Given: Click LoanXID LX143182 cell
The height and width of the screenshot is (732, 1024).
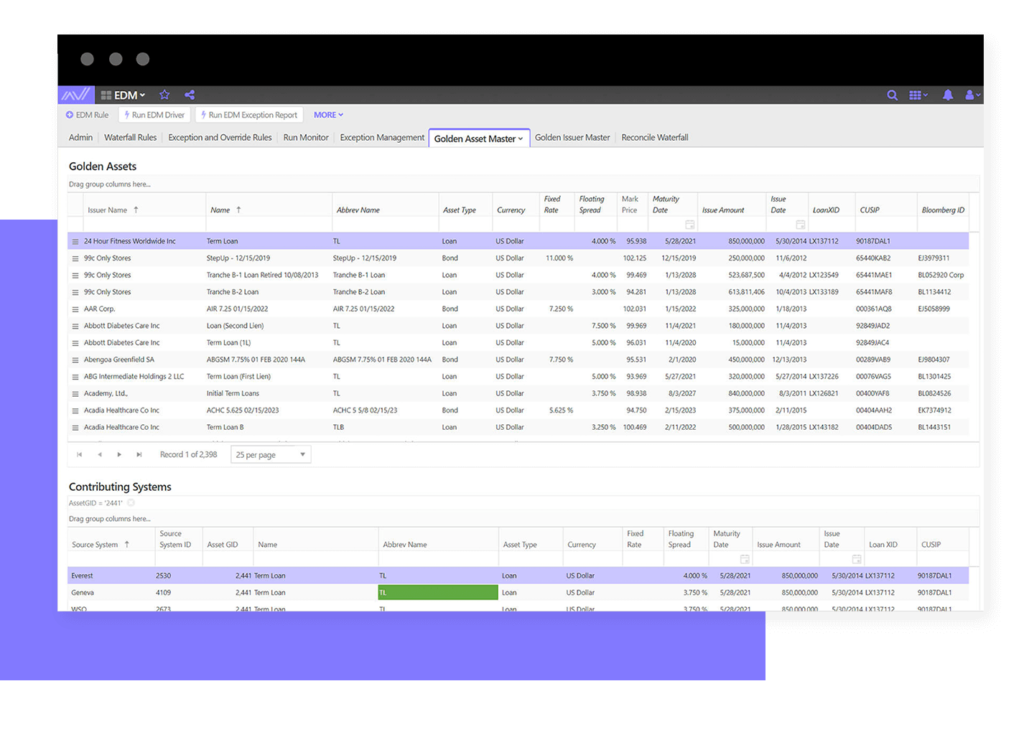Looking at the screenshot, I should [824, 428].
